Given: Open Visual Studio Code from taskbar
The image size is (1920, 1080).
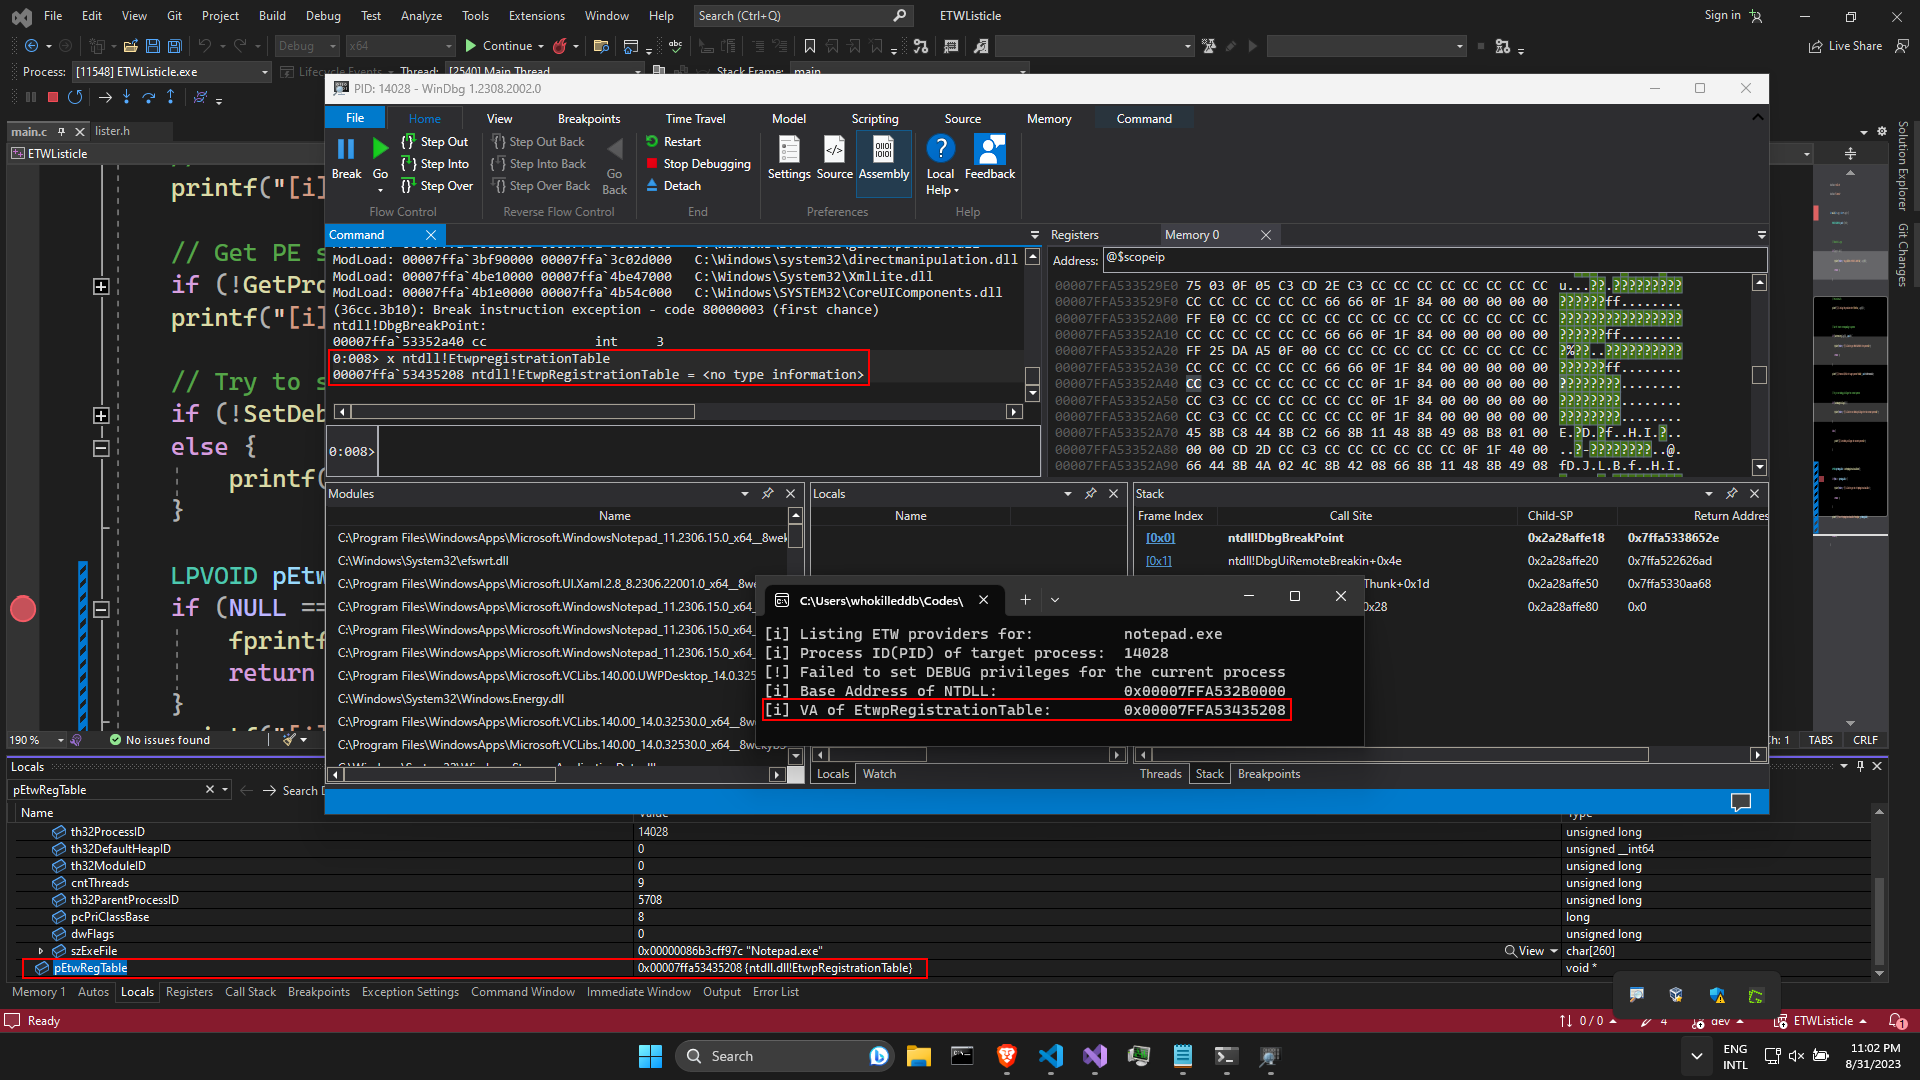Looking at the screenshot, I should [x=1050, y=1056].
